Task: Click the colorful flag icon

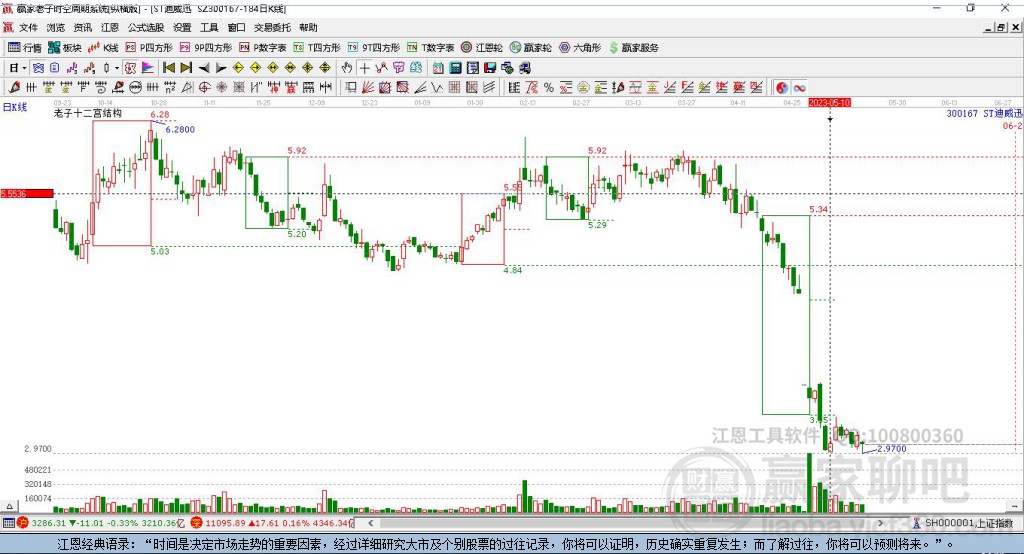Action: 148,68
